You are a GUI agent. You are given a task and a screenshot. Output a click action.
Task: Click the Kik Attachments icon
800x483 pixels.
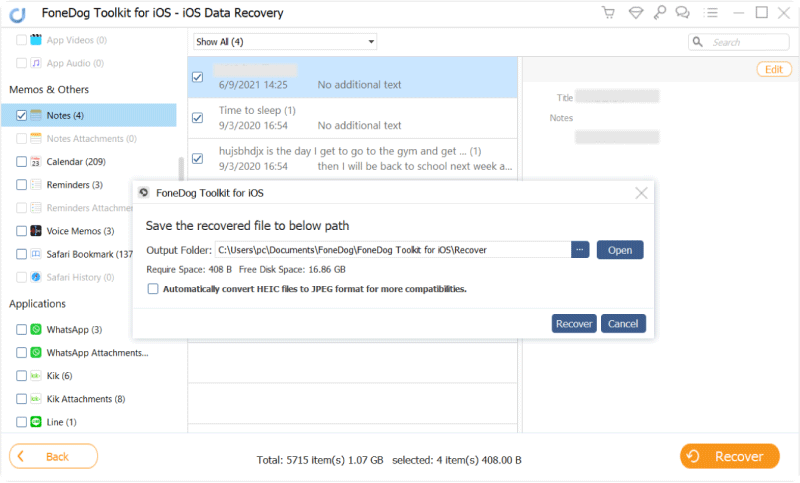point(36,399)
